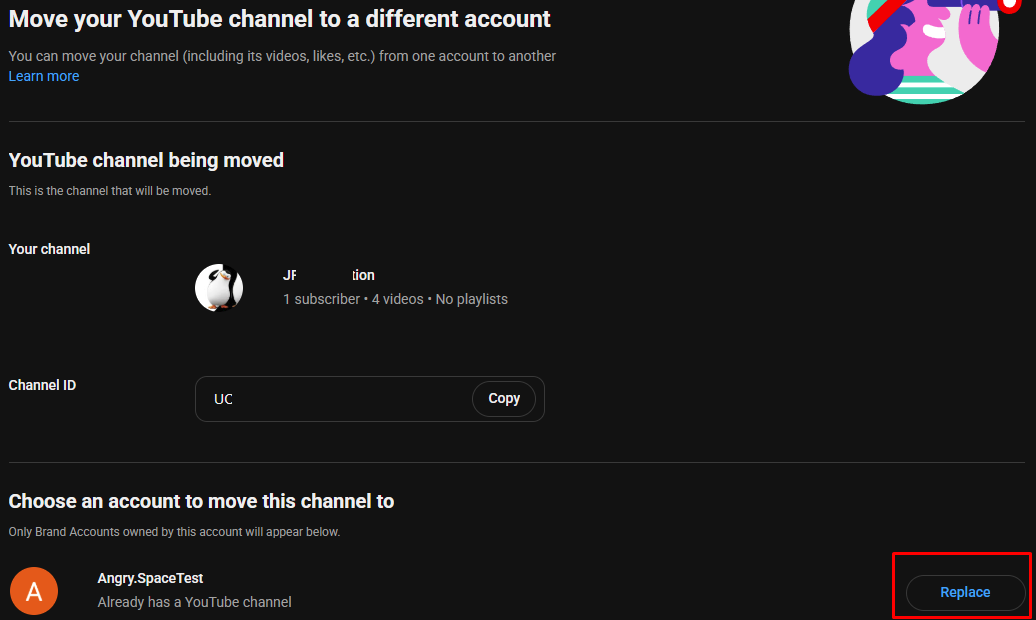Click 'Choose an account to move this channel to'
This screenshot has width=1036, height=620.
point(201,501)
